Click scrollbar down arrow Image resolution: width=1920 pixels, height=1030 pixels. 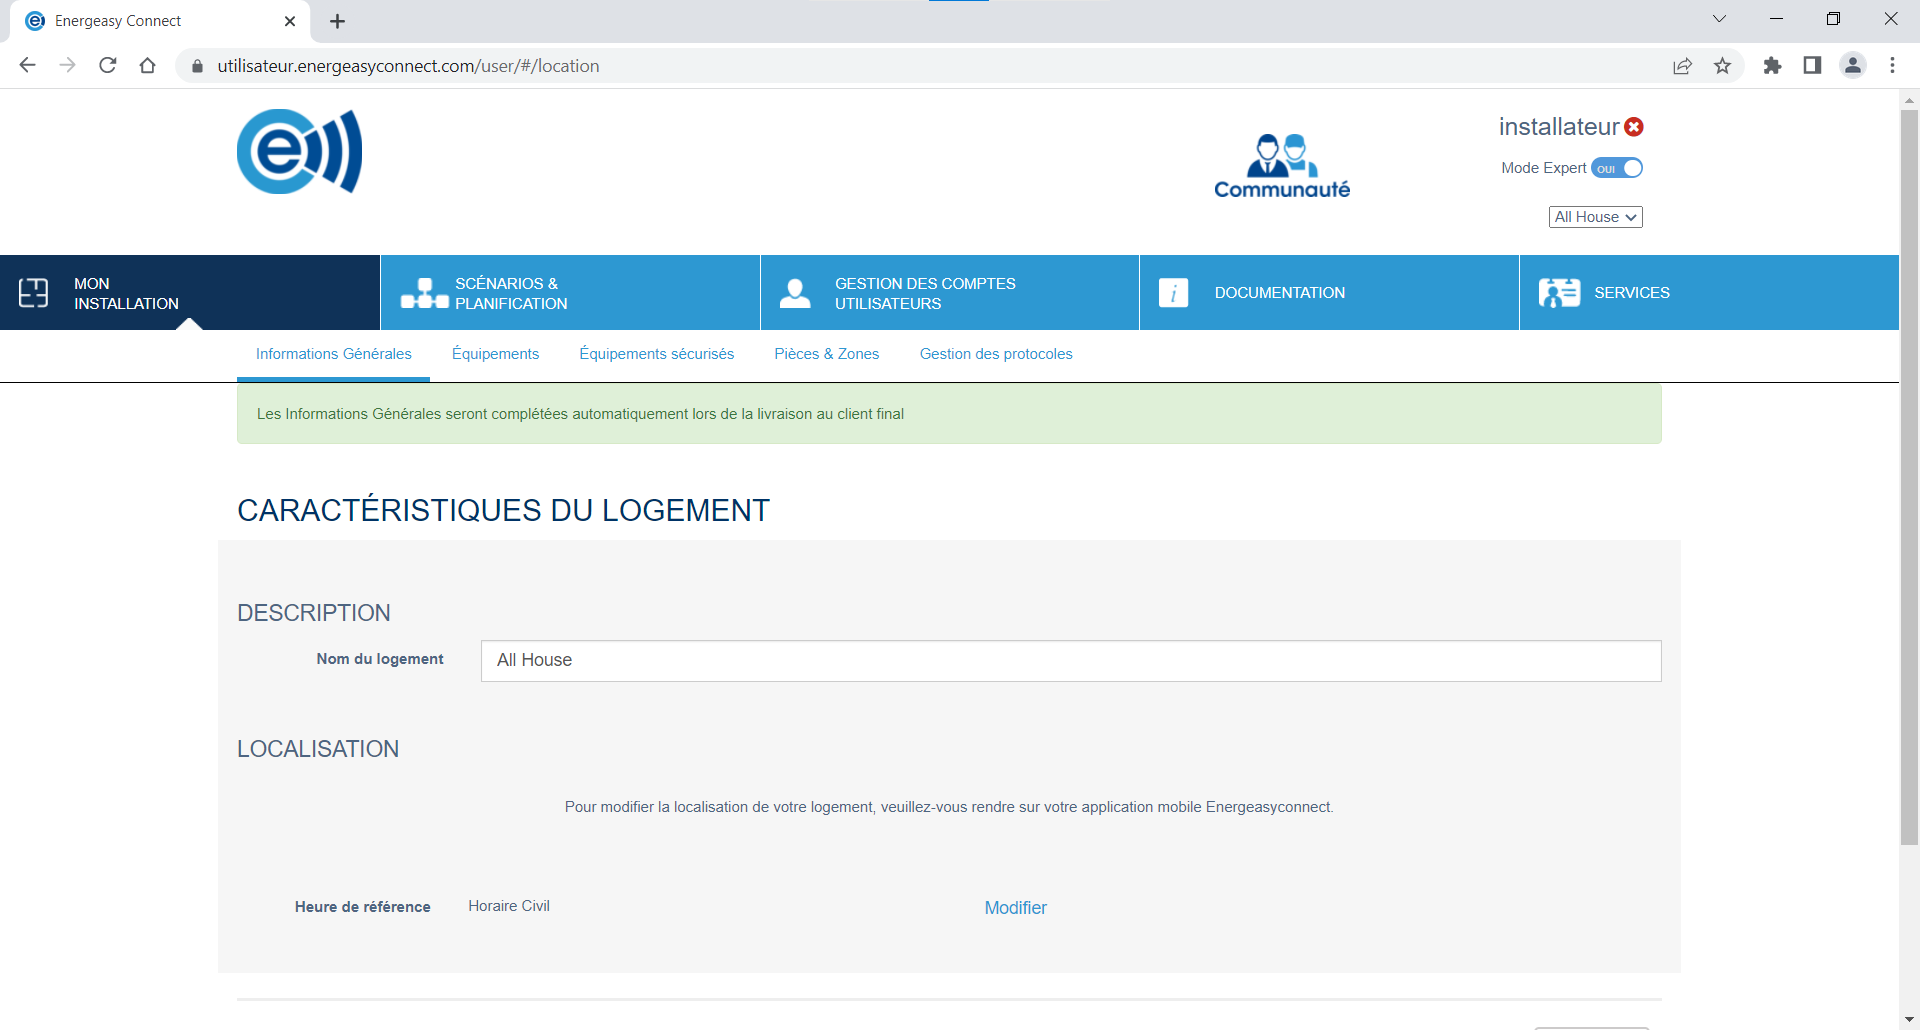[x=1909, y=1019]
